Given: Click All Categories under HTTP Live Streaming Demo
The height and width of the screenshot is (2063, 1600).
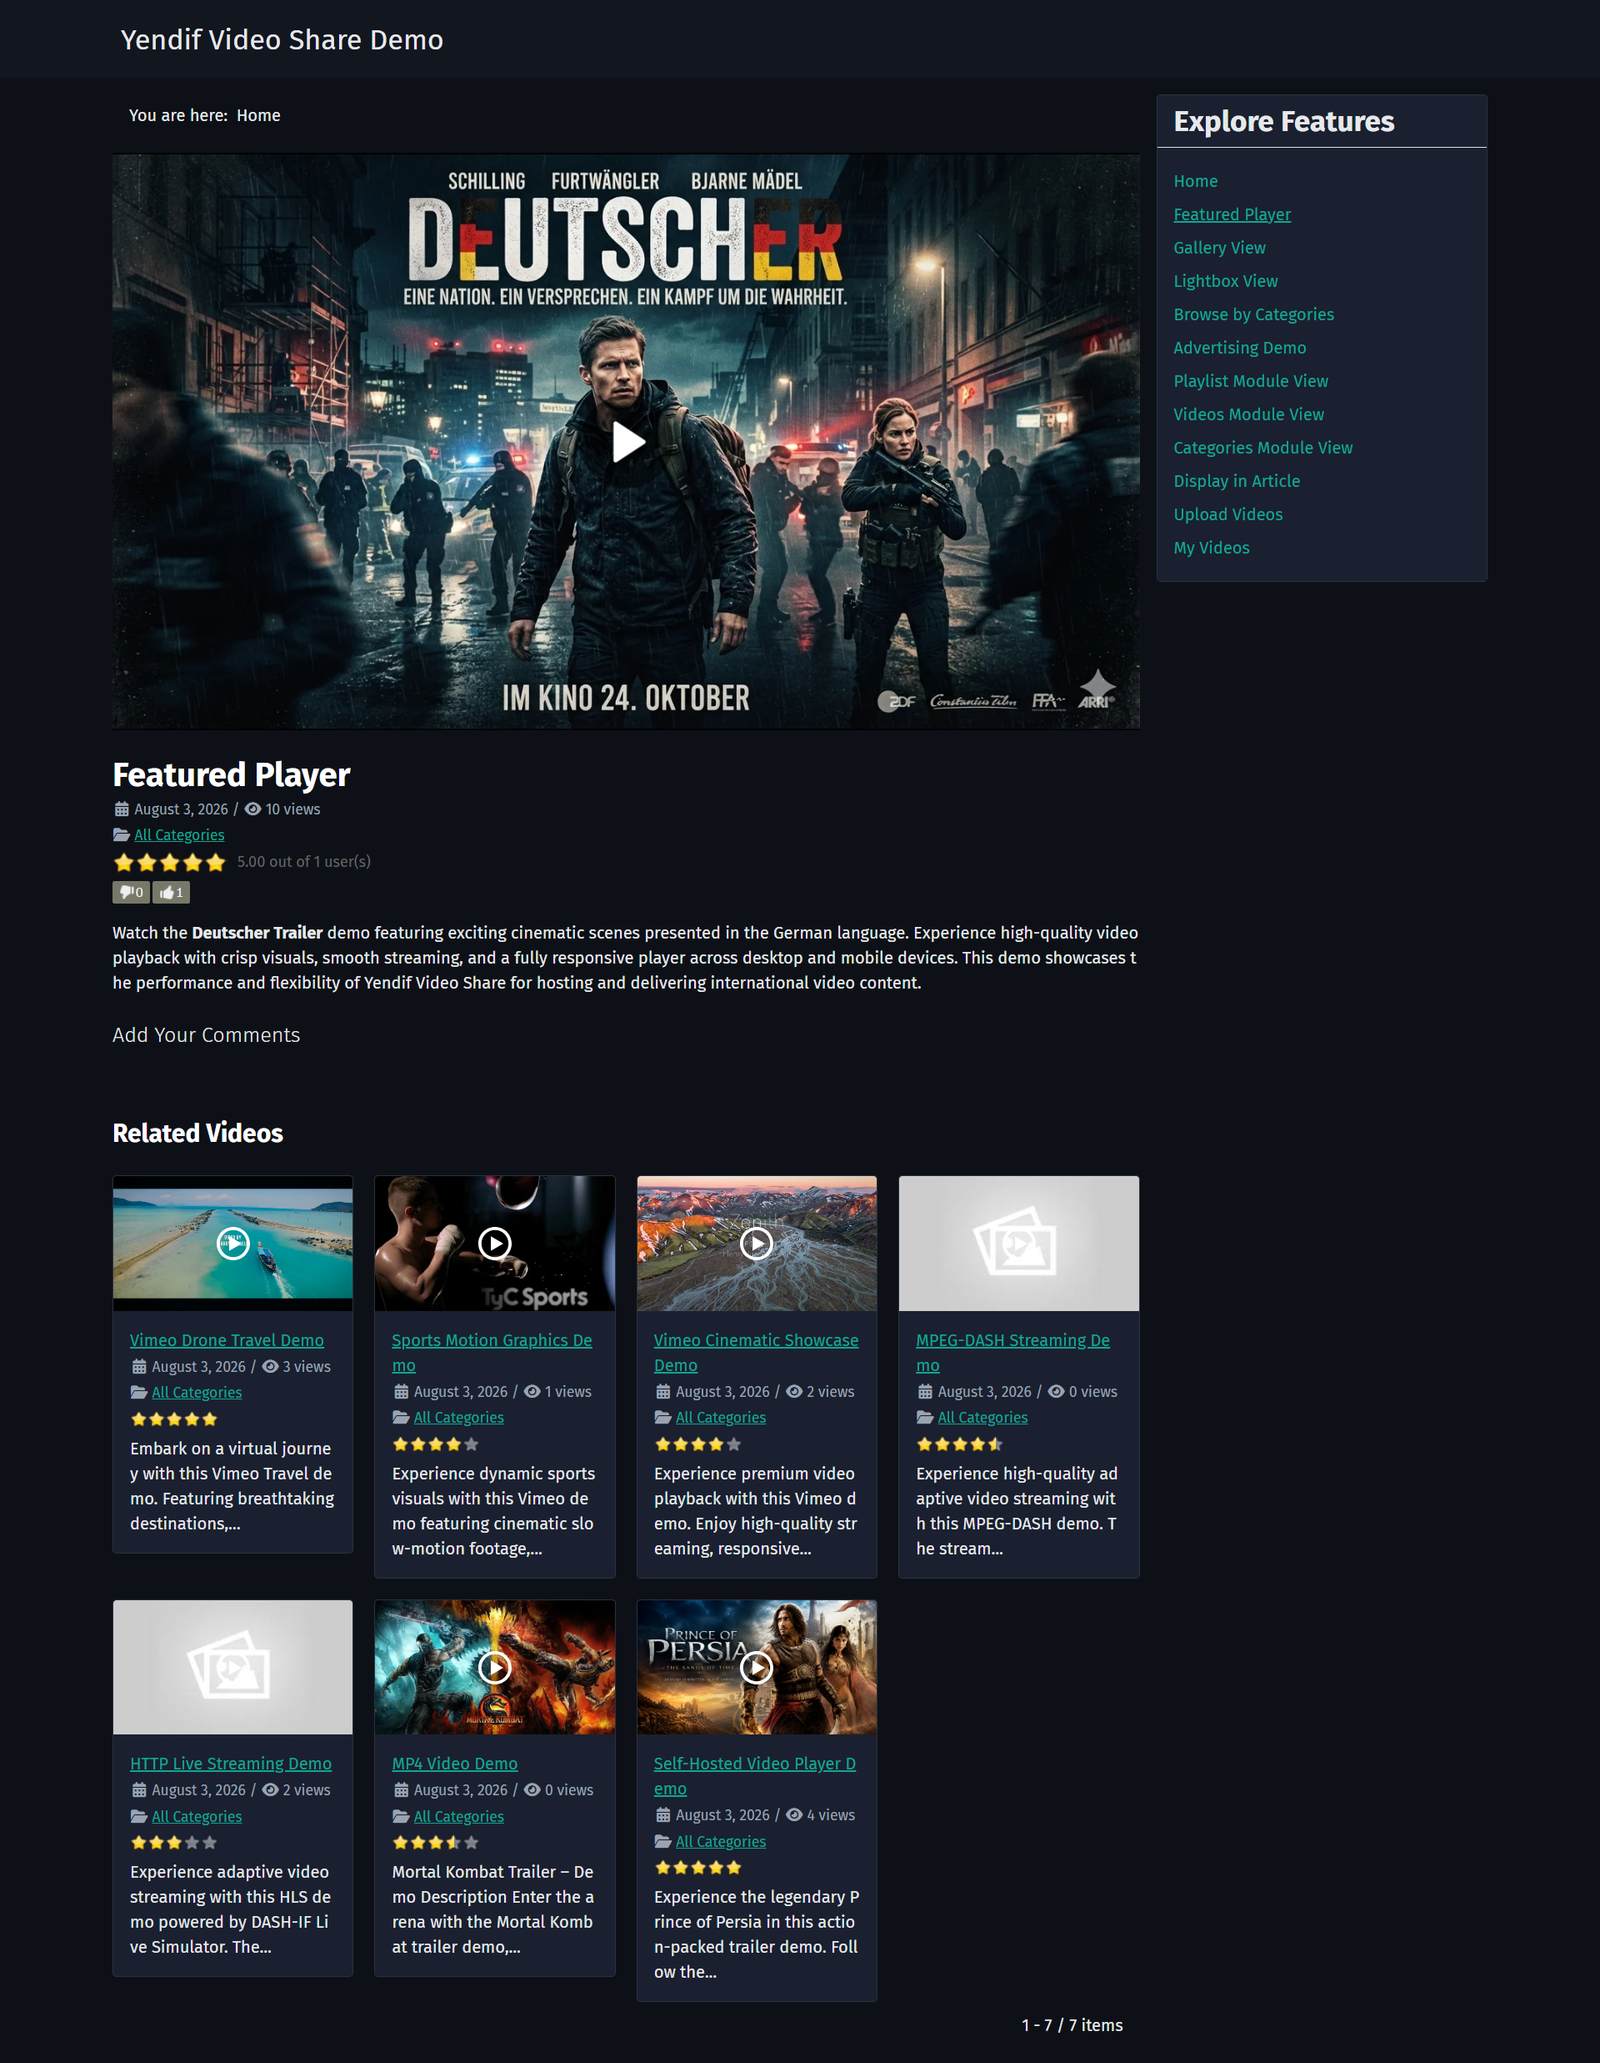Looking at the screenshot, I should [197, 1816].
